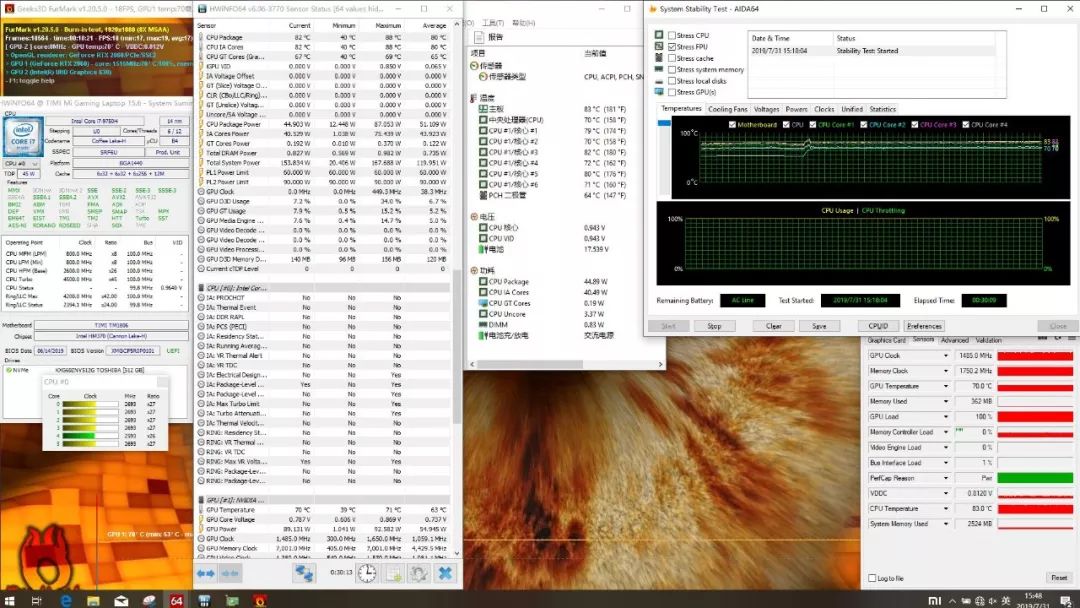Launch Microsoft Edge from taskbar
Image resolution: width=1080 pixels, height=608 pixels.
click(66, 600)
